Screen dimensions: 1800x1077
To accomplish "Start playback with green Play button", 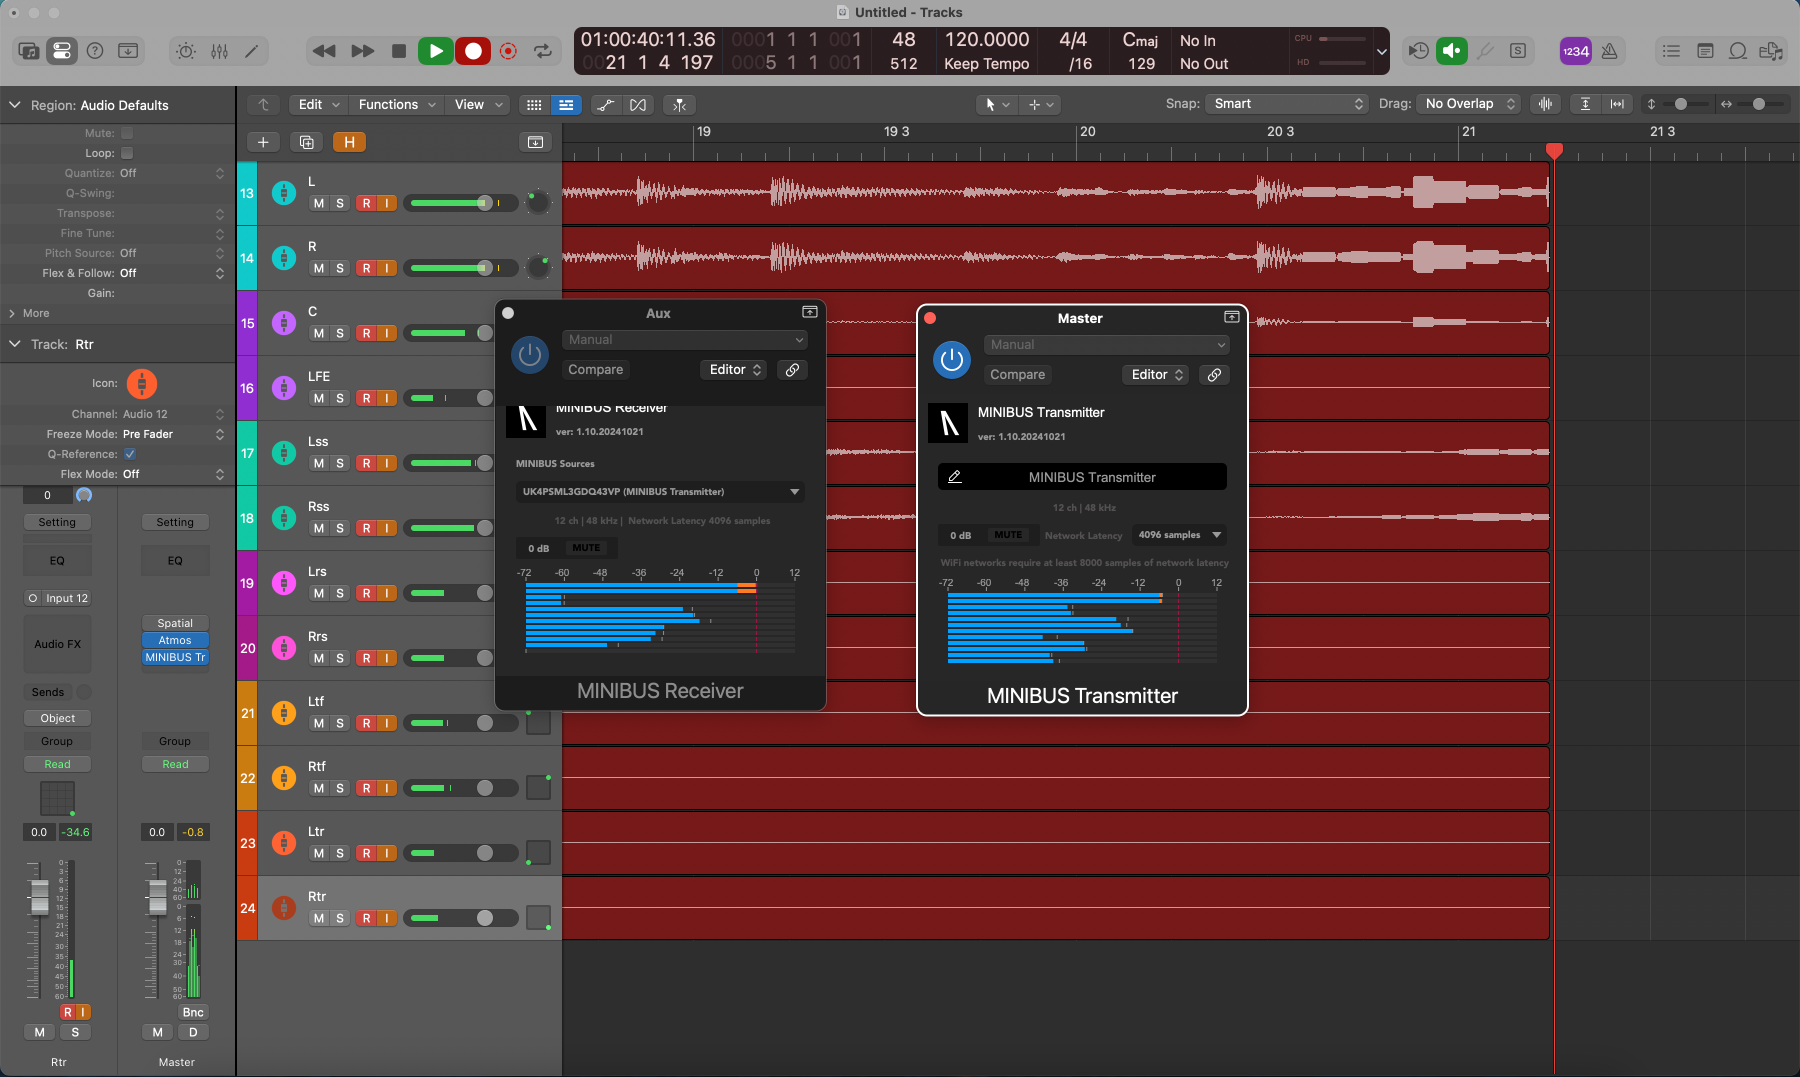I will (x=435, y=51).
